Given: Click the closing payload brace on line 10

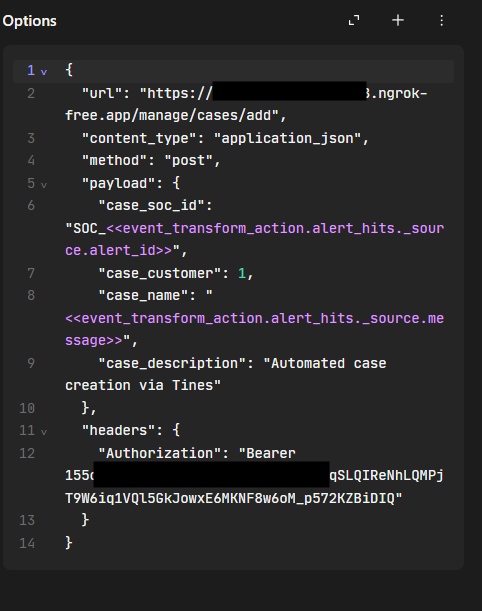Looking at the screenshot, I should 86,408.
